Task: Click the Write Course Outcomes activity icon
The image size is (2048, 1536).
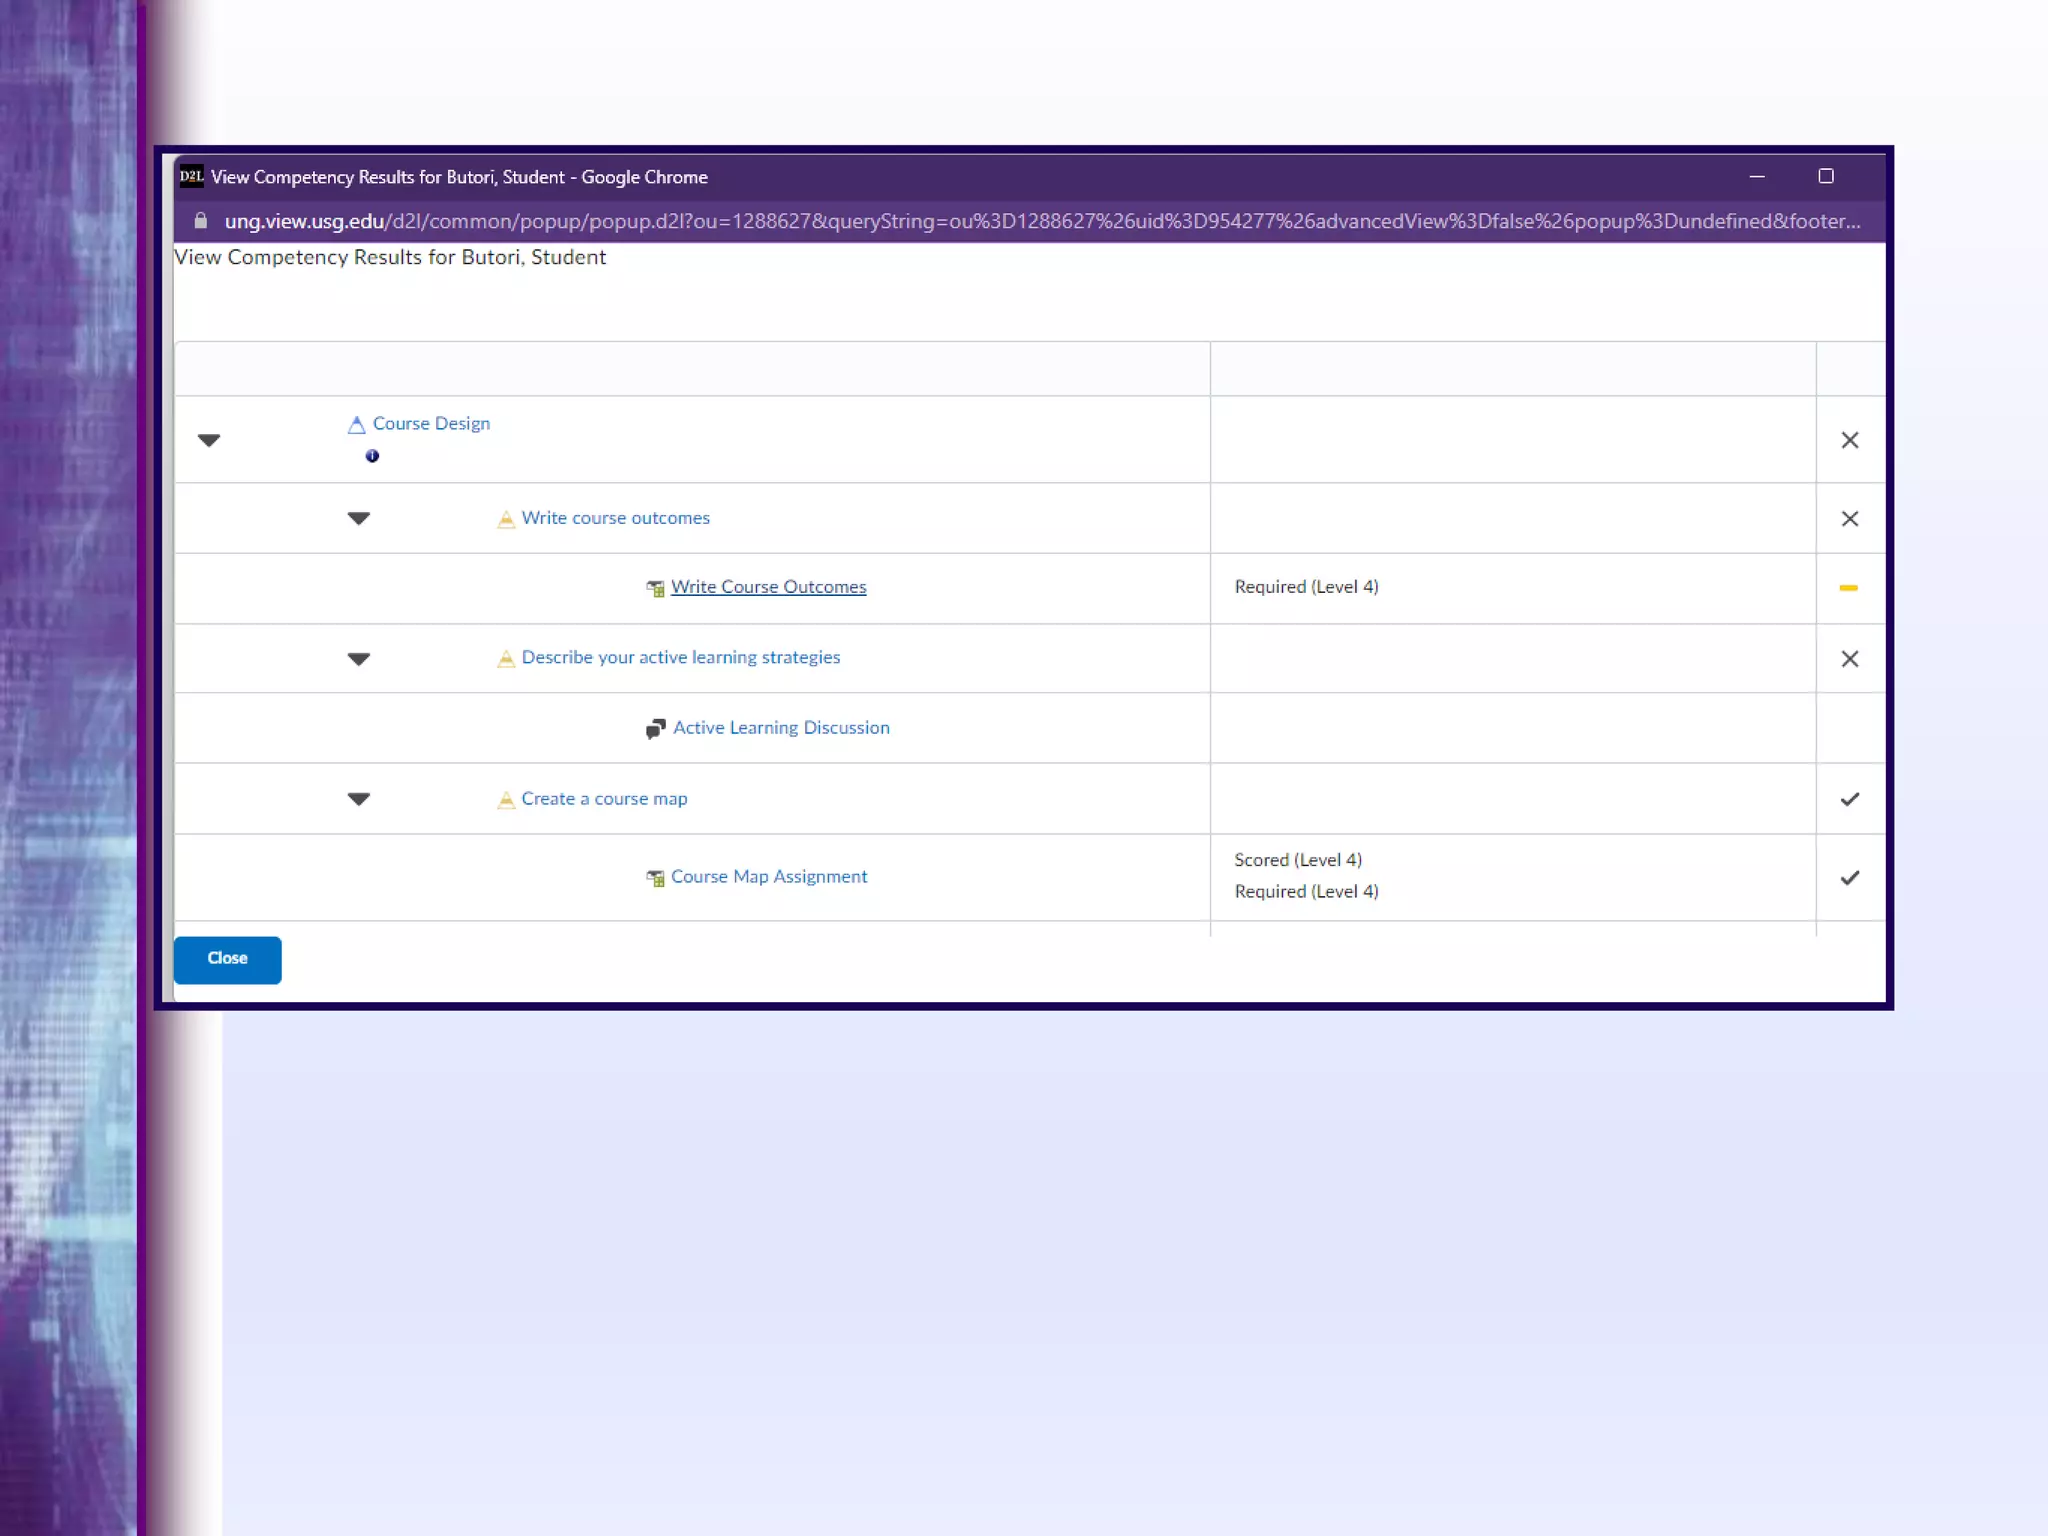Action: coord(655,588)
